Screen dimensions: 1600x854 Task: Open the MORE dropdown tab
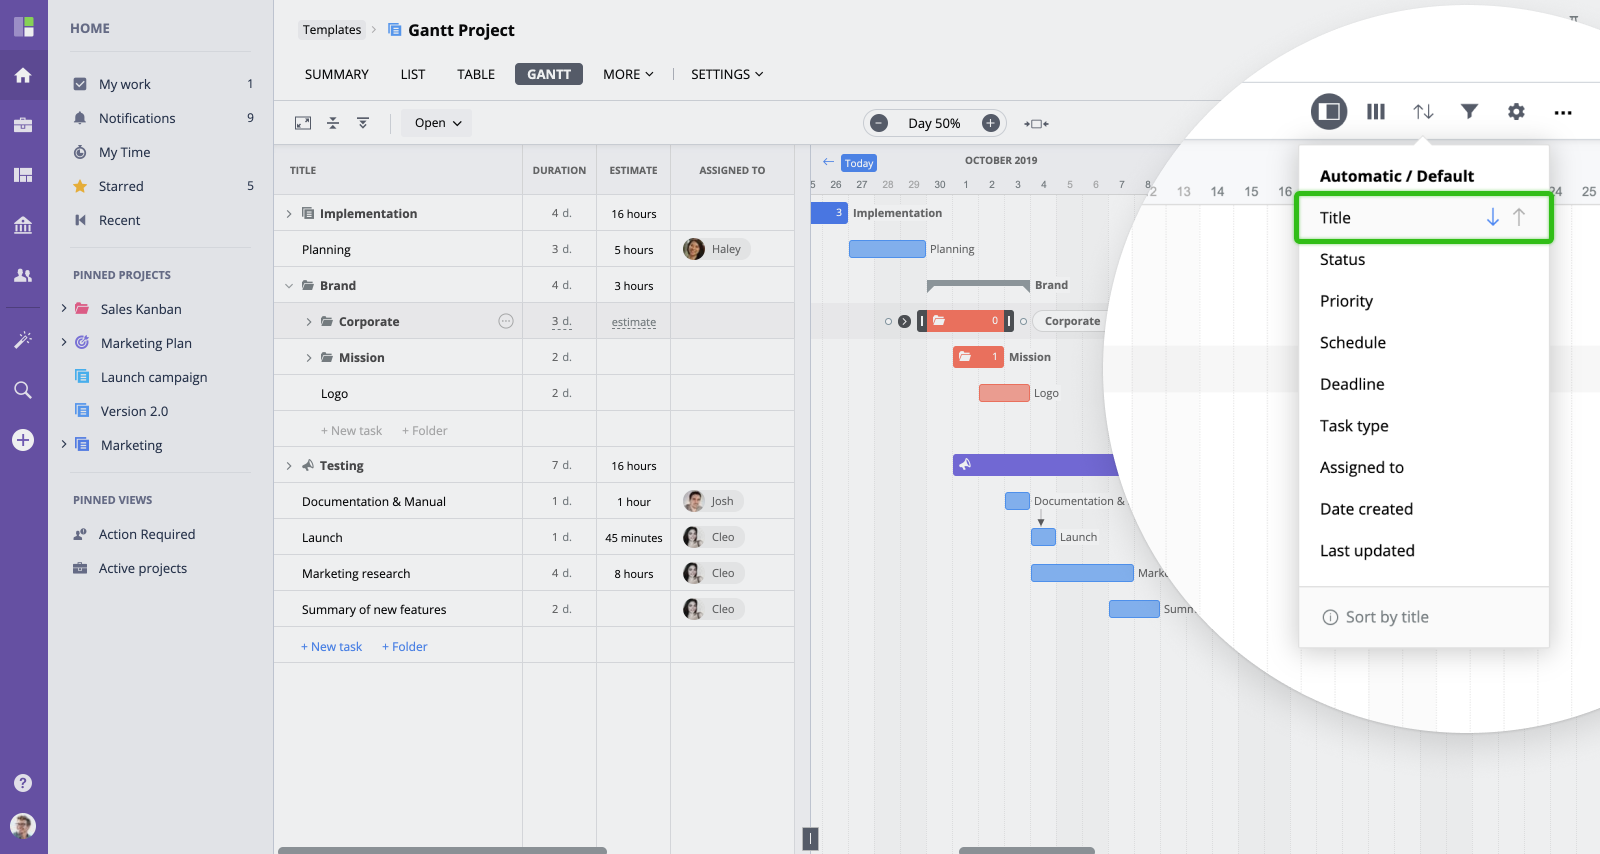[x=628, y=74]
